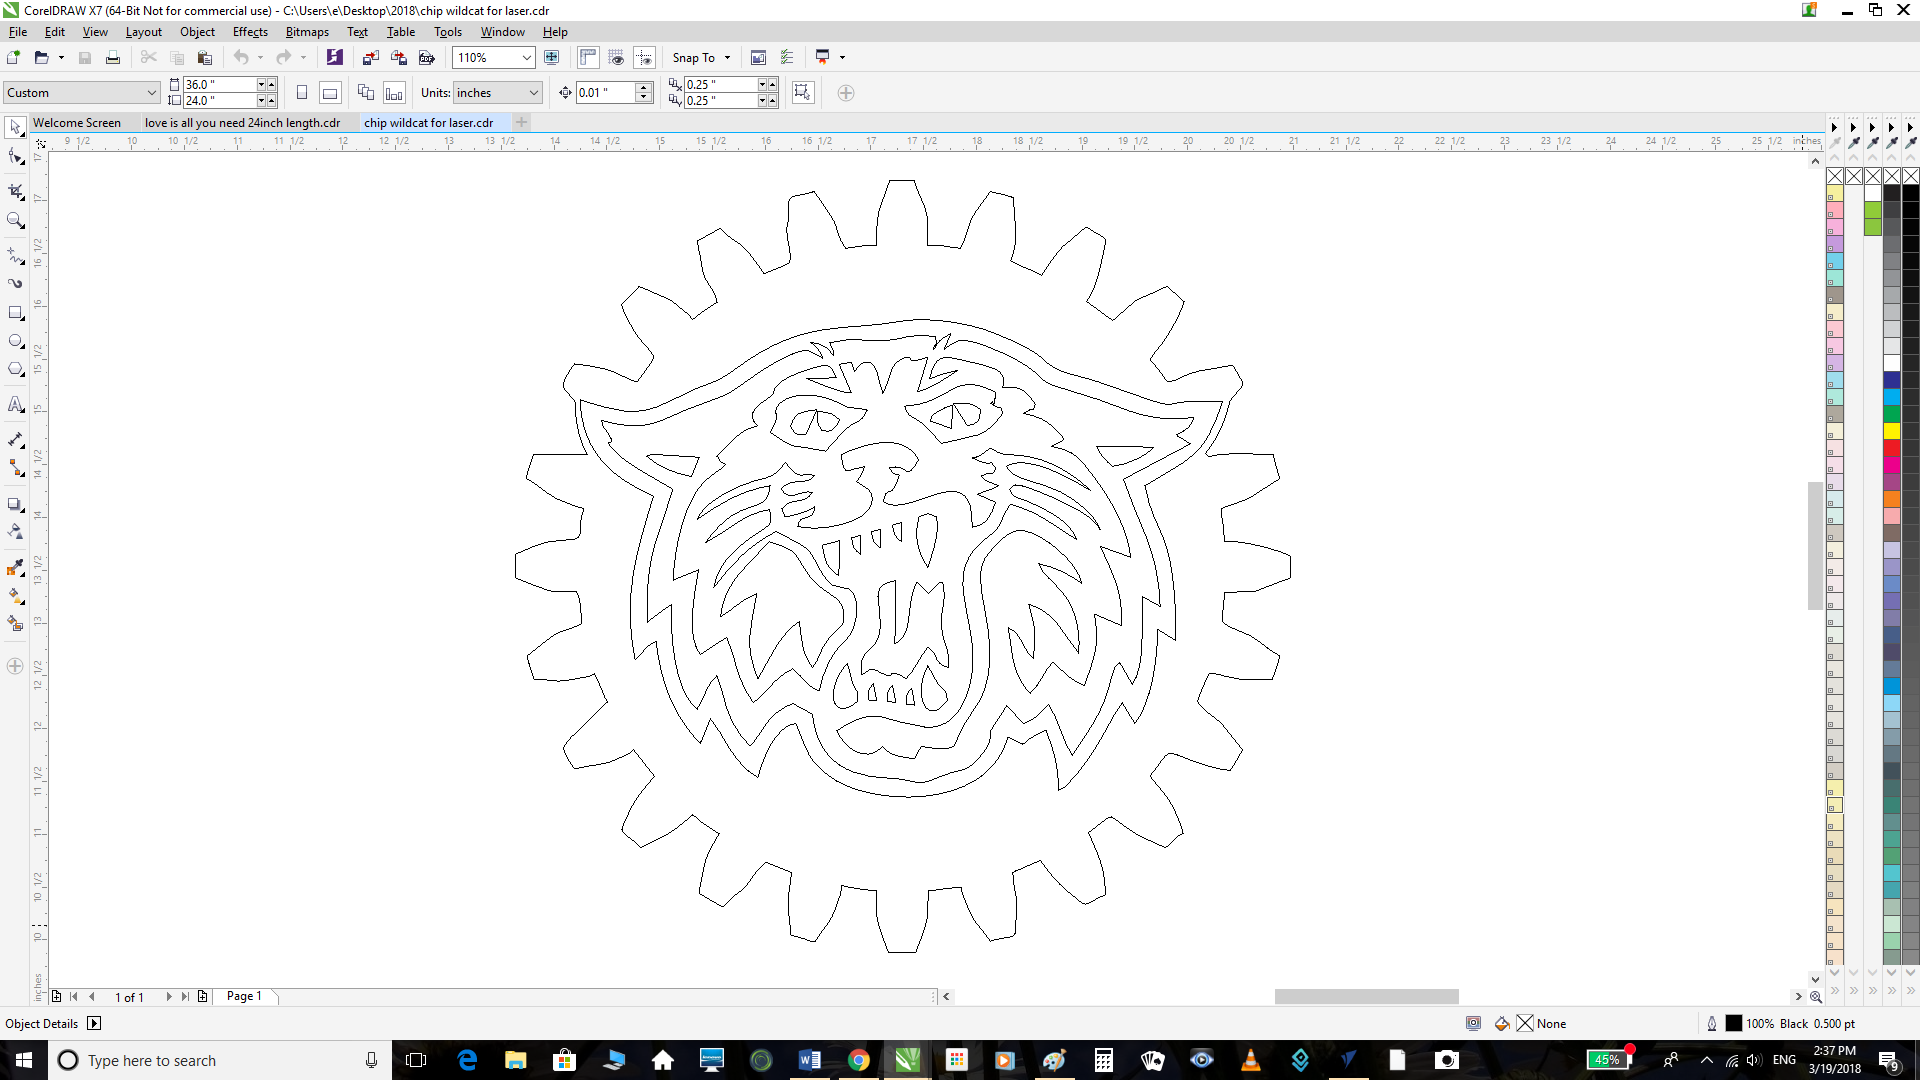The image size is (1920, 1080).
Task: Click the Undo button
Action: point(243,57)
